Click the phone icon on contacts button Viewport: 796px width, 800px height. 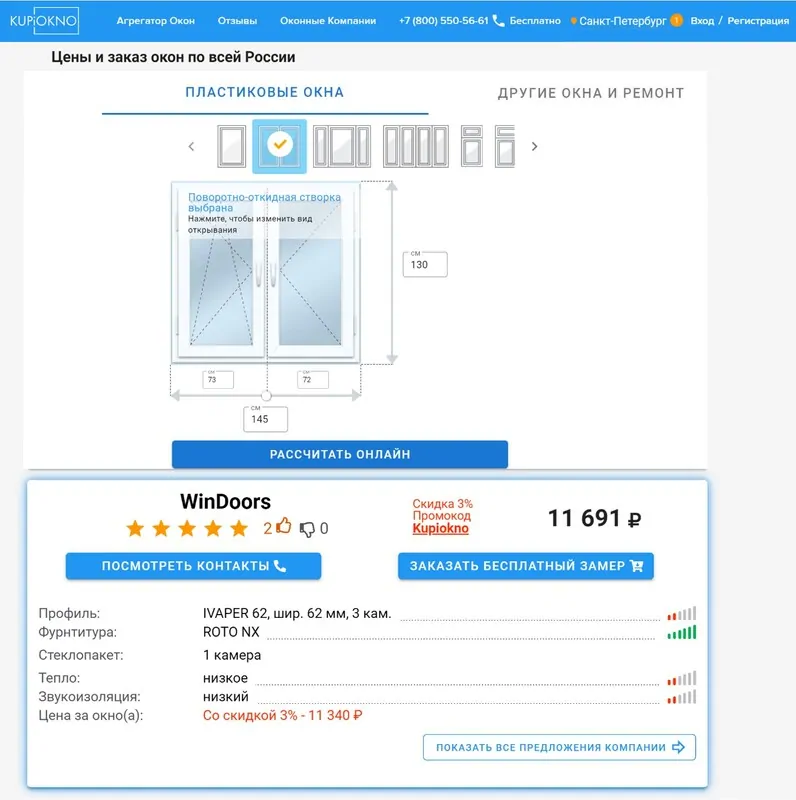(x=280, y=566)
